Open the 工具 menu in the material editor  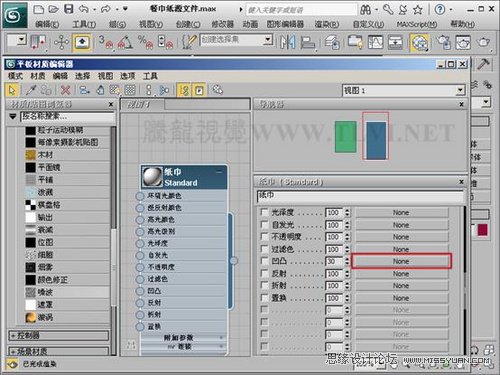[x=150, y=76]
